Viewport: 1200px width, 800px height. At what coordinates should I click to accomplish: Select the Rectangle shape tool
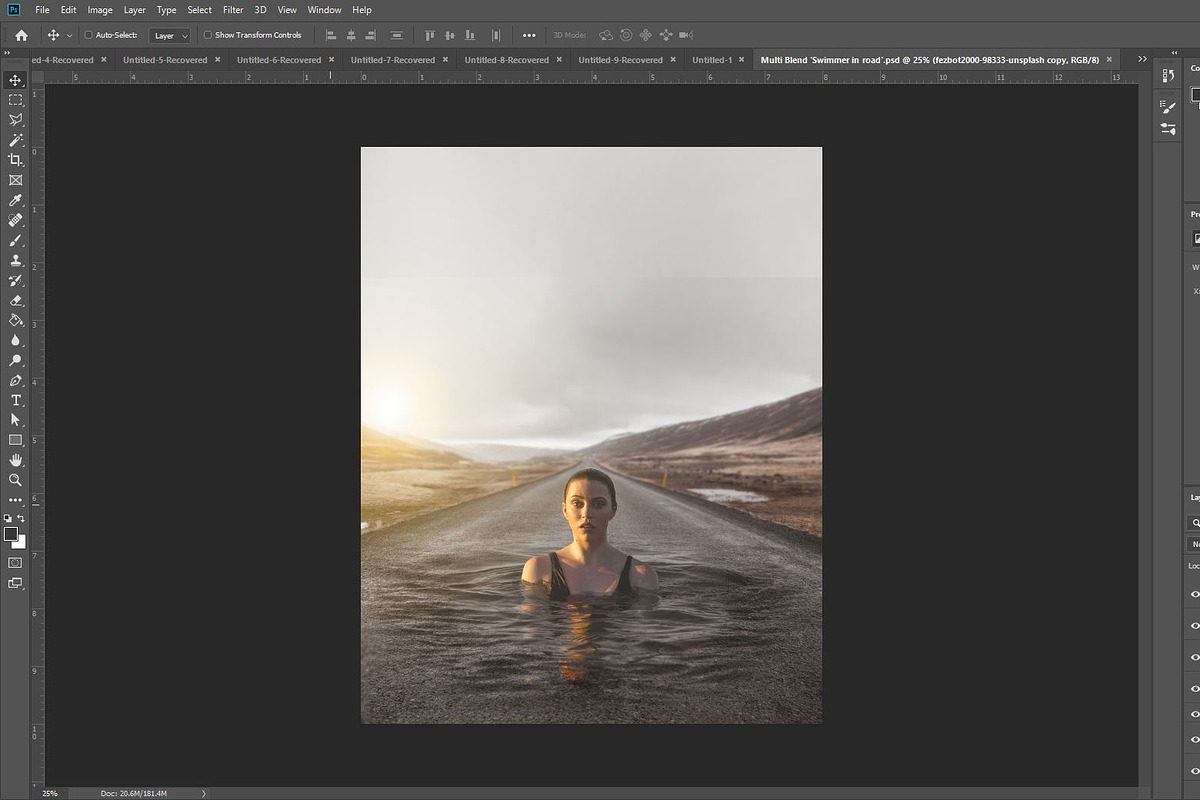tap(15, 440)
